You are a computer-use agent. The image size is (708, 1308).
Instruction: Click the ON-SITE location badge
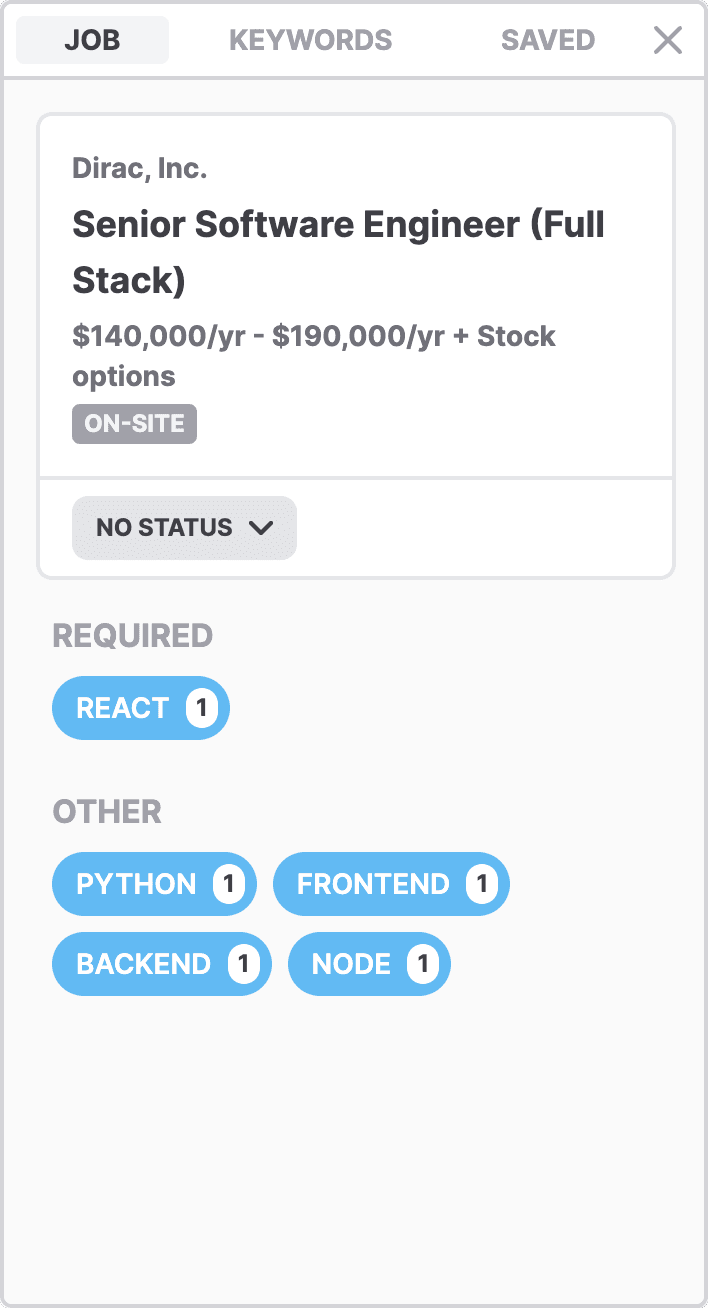[x=134, y=423]
